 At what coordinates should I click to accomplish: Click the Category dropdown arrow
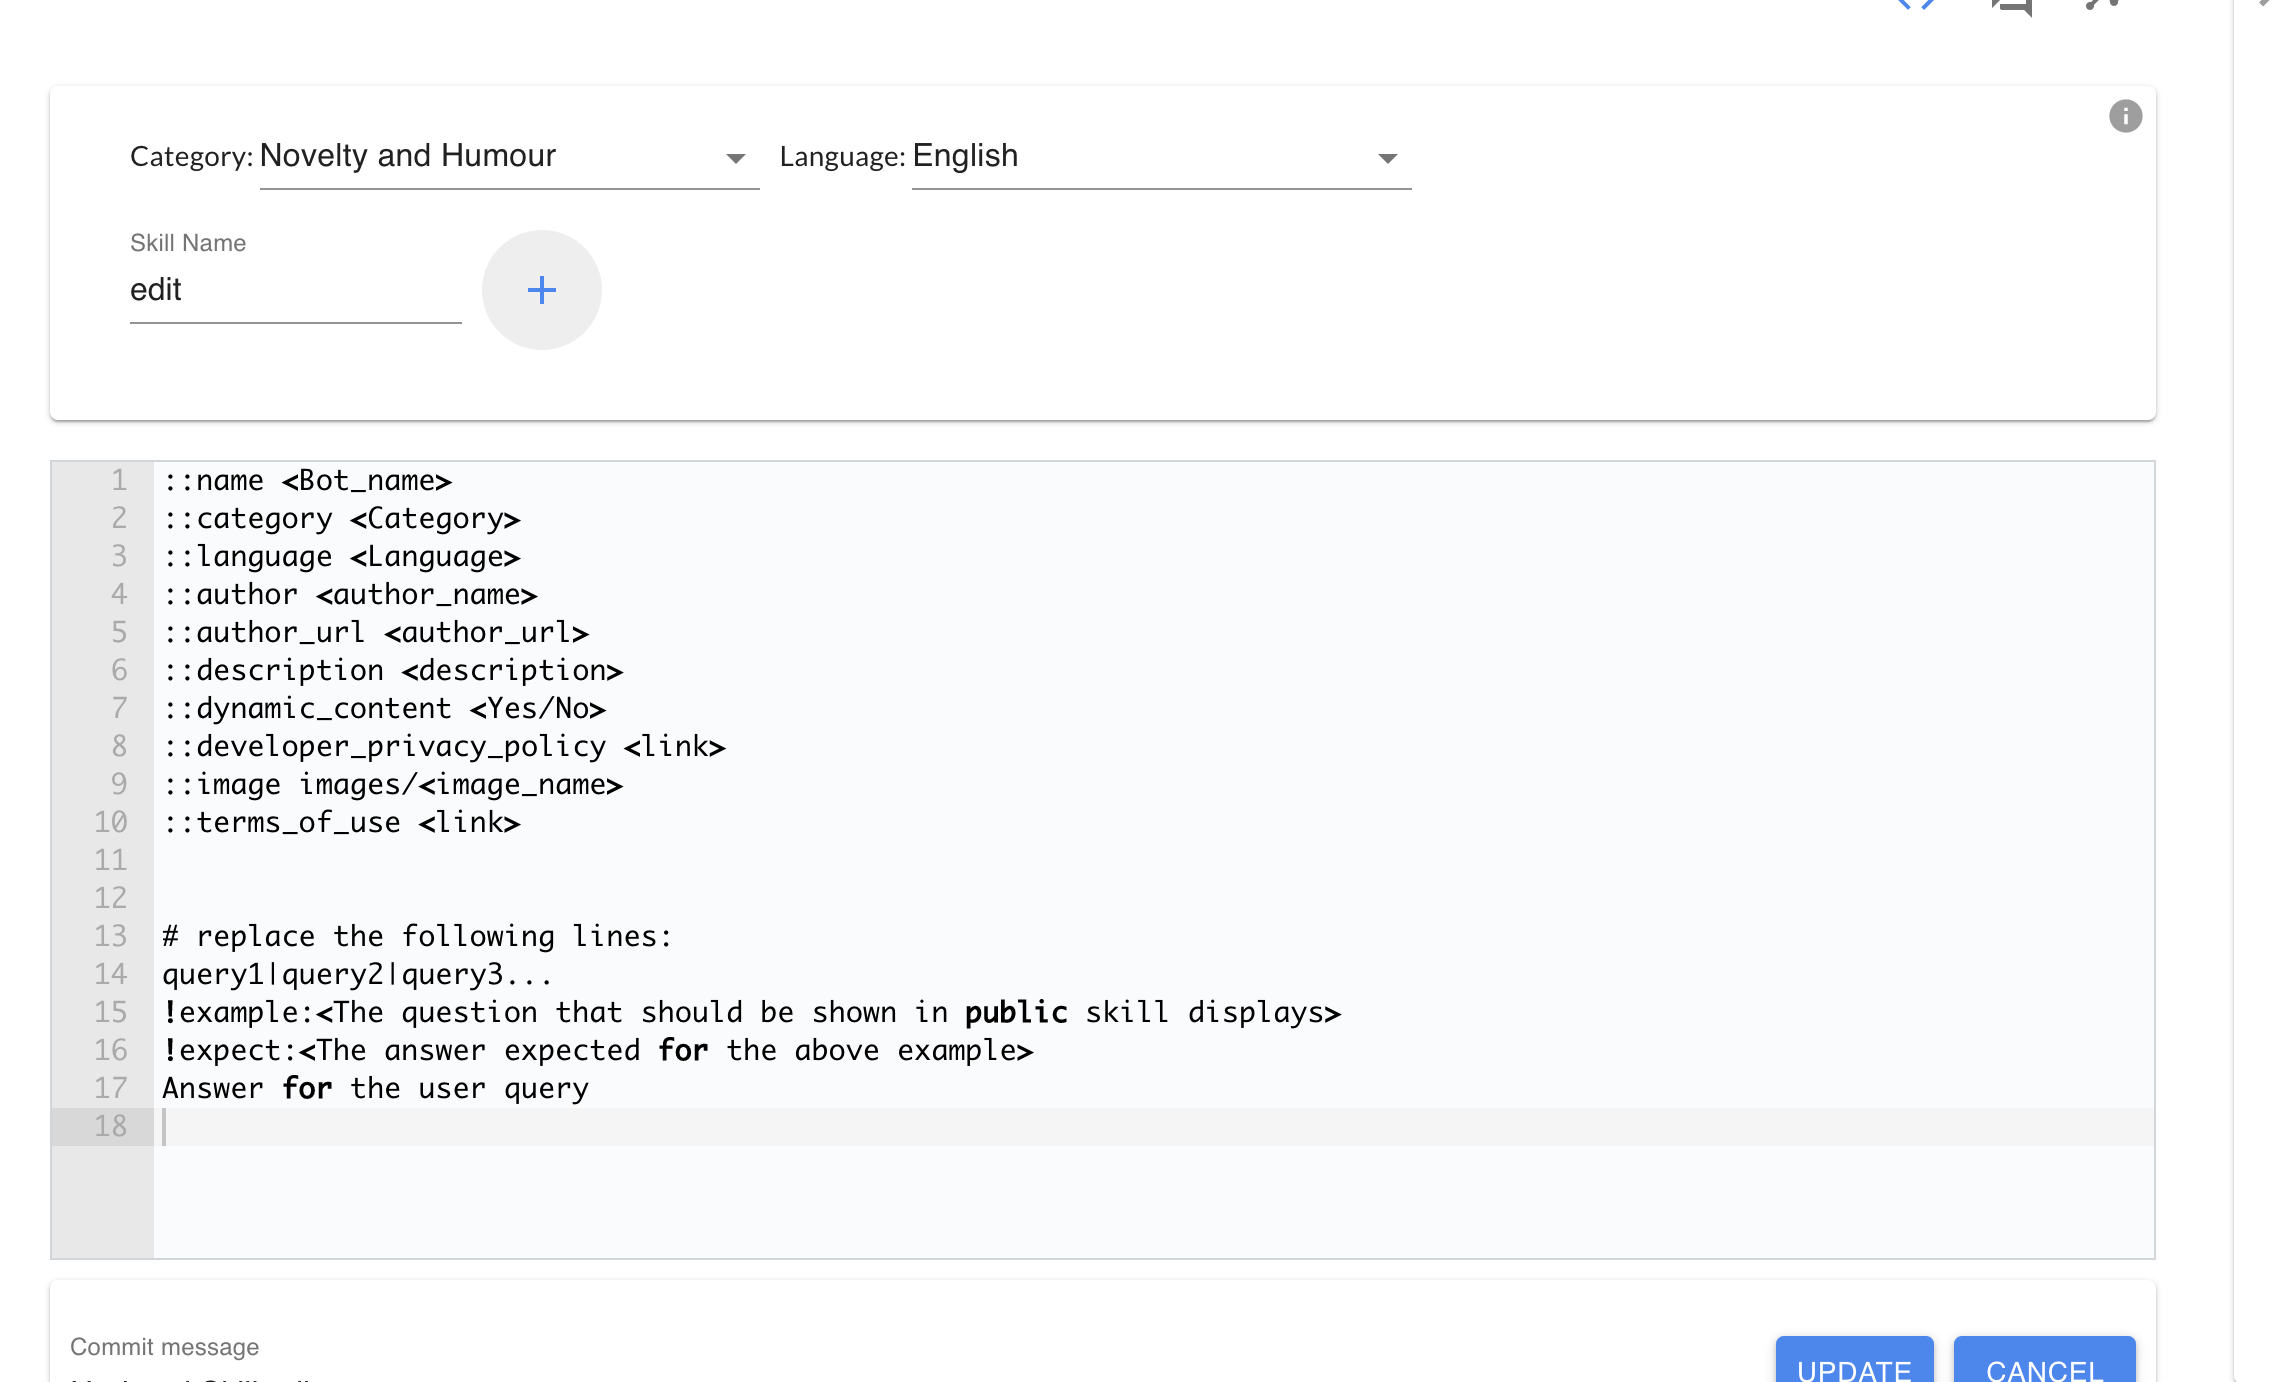click(737, 157)
